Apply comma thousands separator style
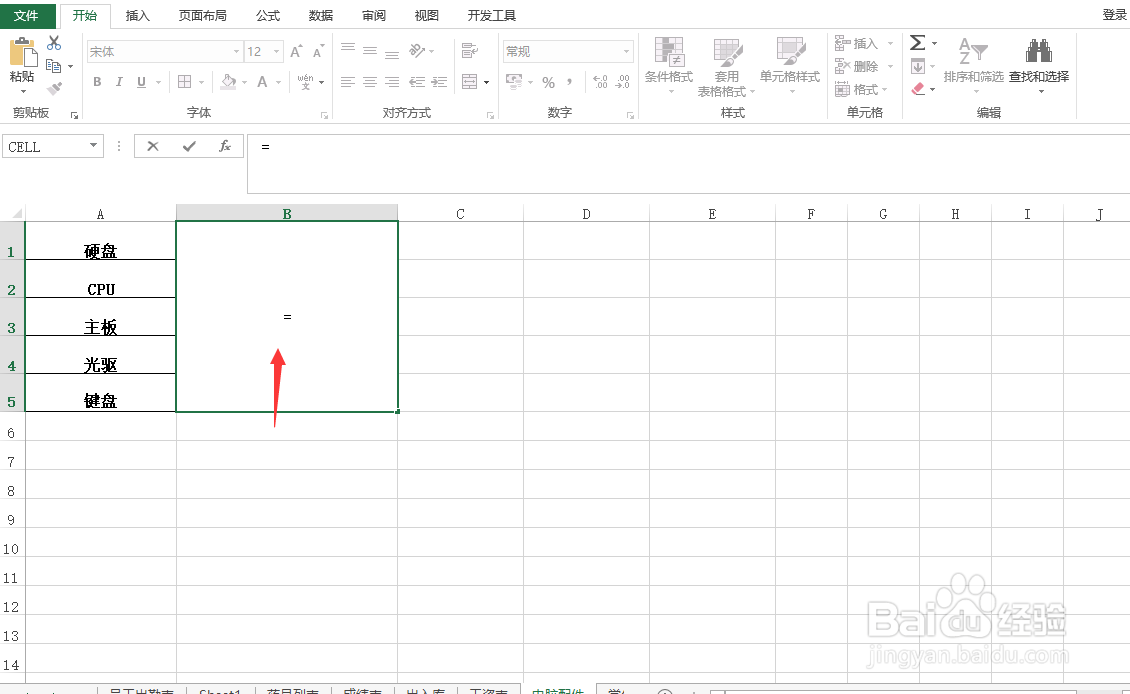The height and width of the screenshot is (694, 1130). (569, 82)
